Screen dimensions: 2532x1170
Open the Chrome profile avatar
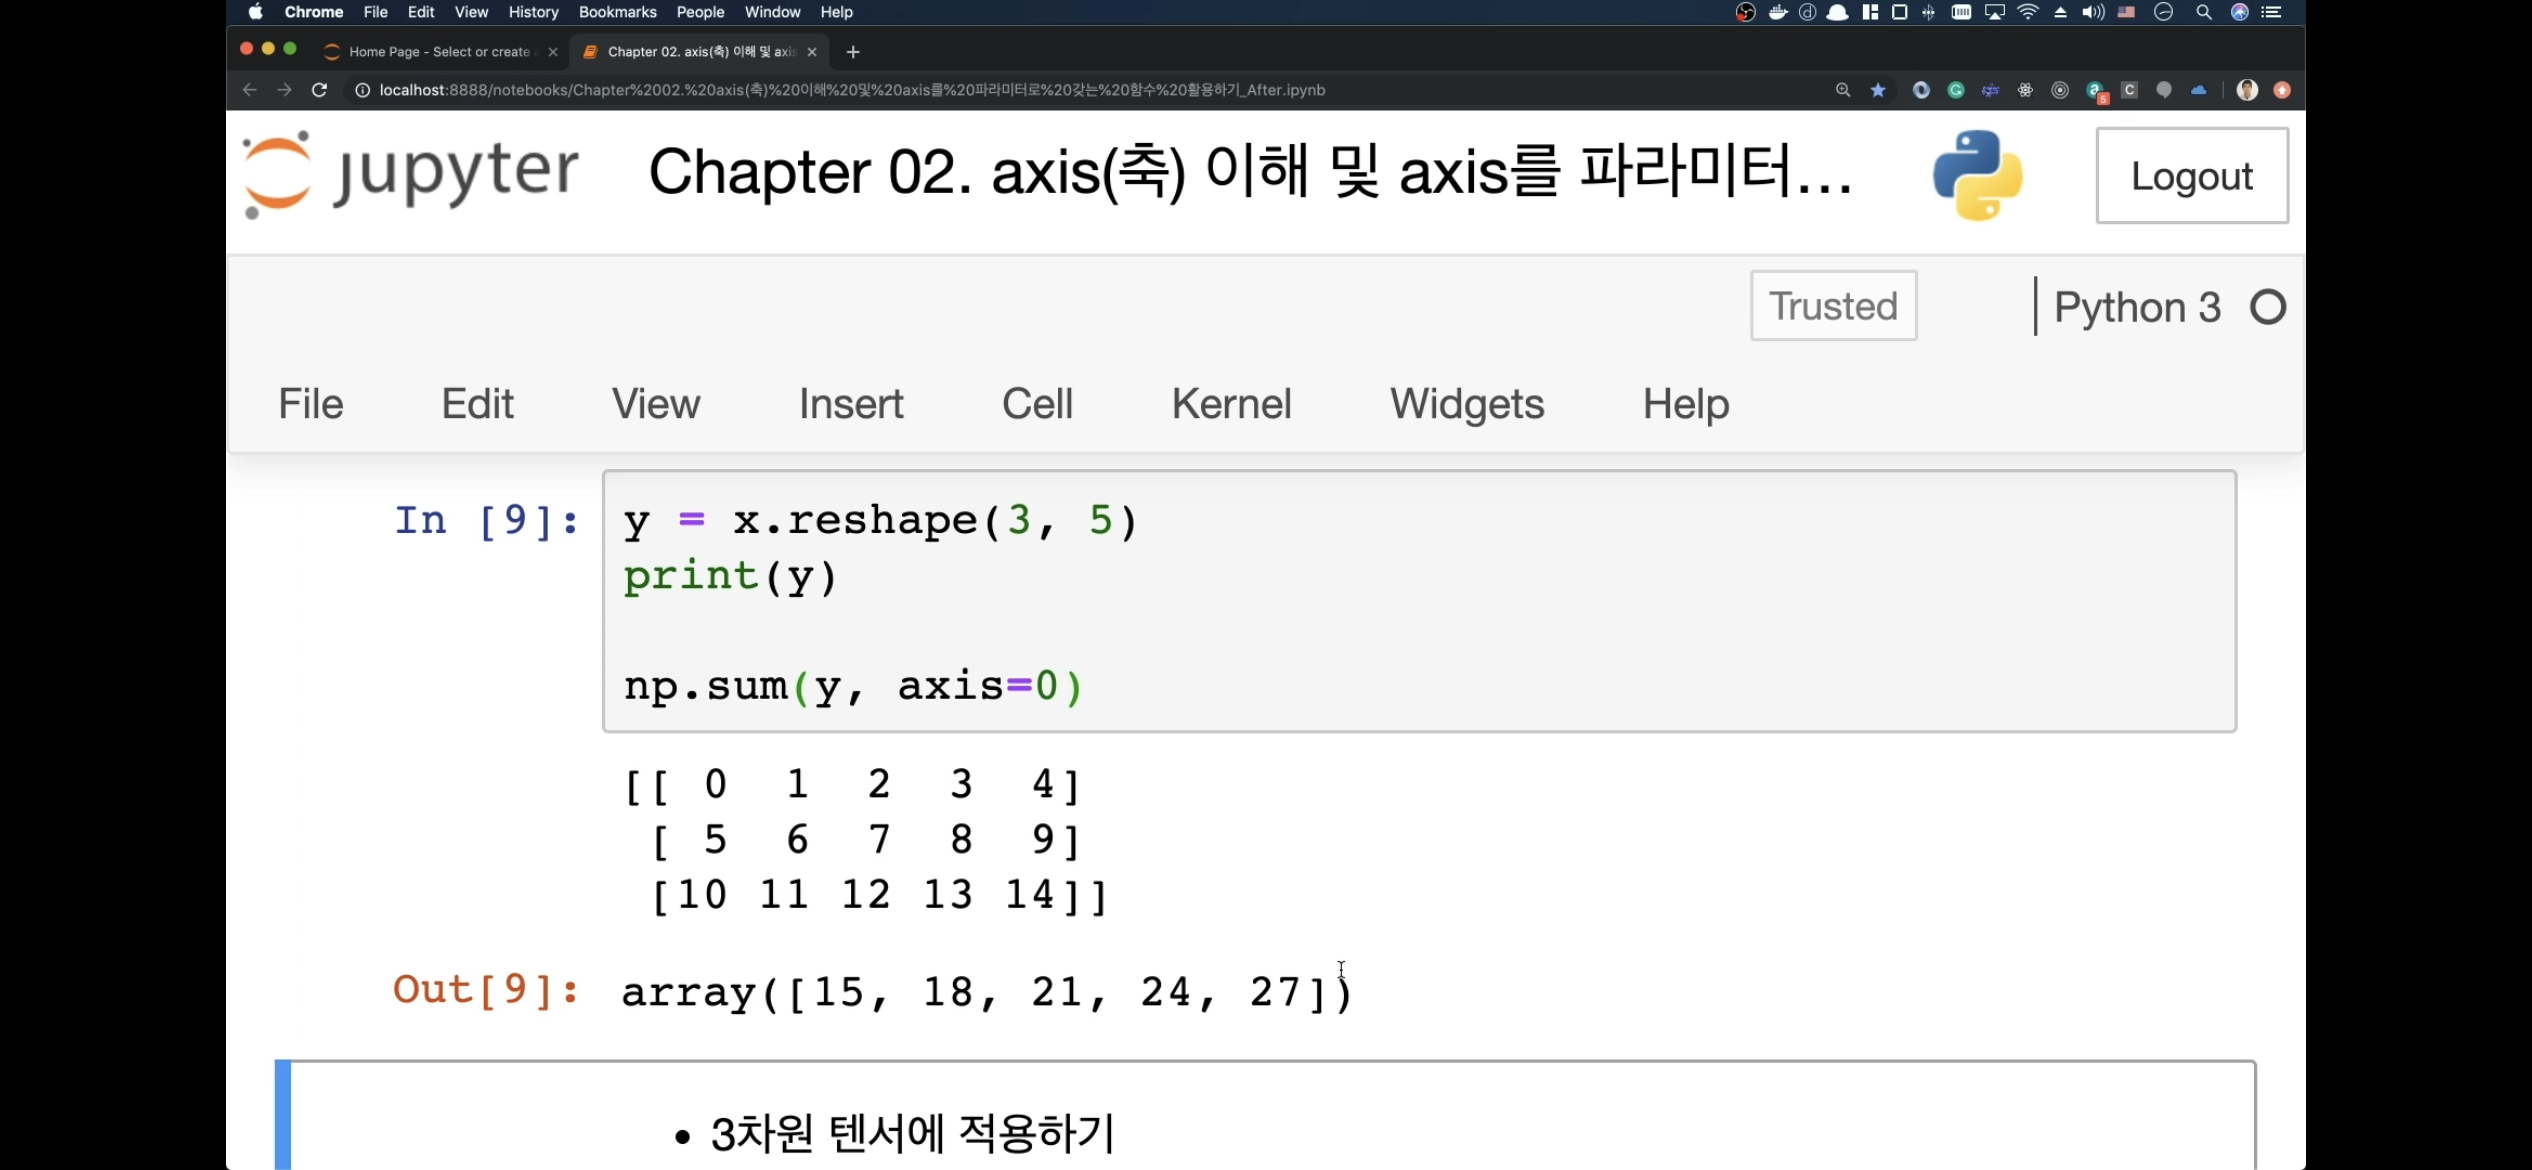pyautogui.click(x=2247, y=90)
